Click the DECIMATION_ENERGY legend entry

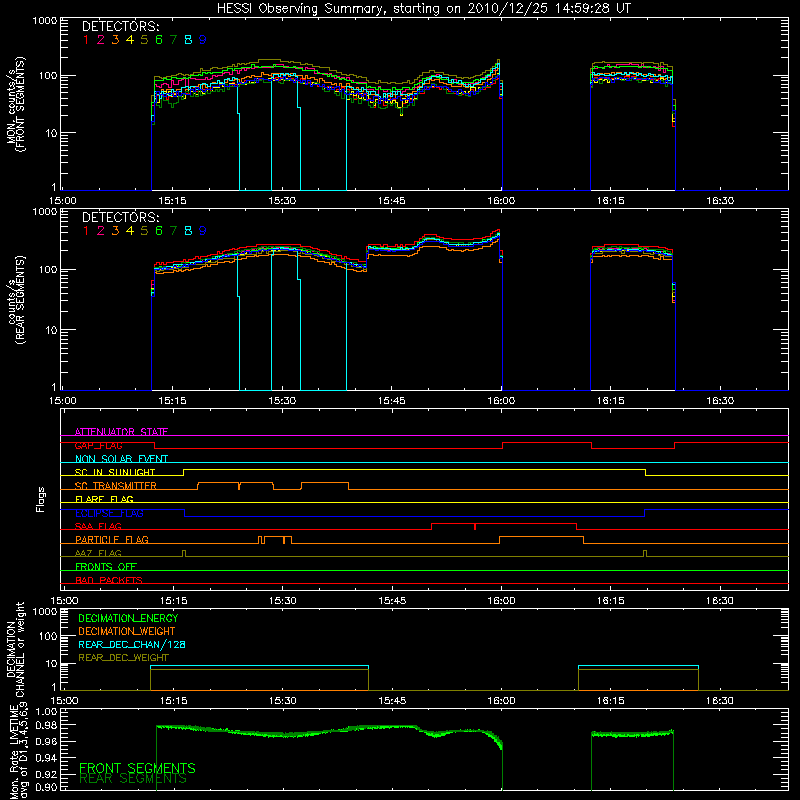tap(128, 618)
